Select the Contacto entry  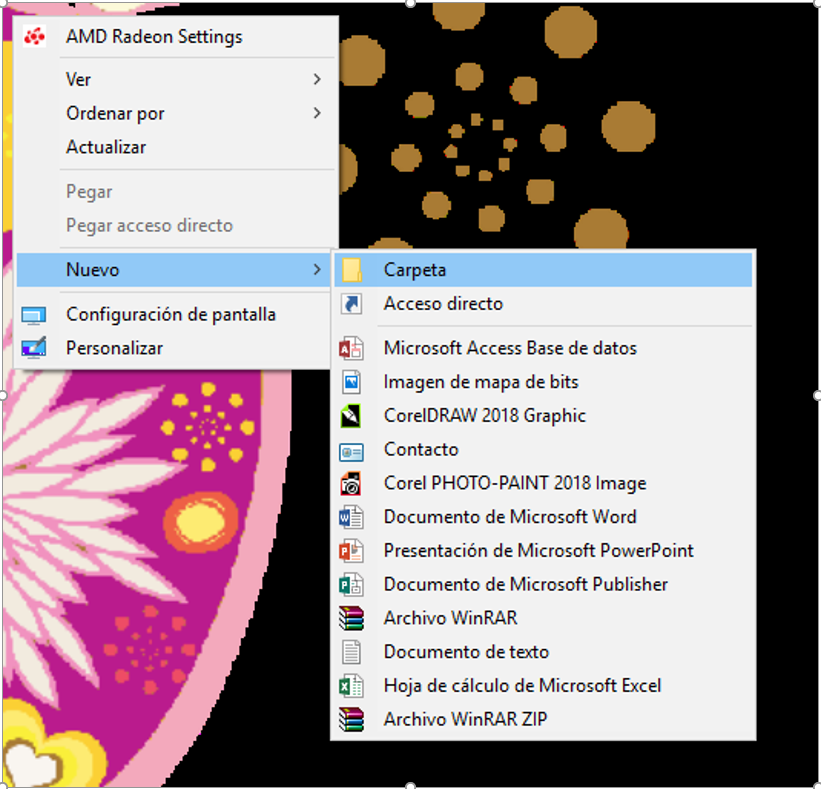(543, 449)
